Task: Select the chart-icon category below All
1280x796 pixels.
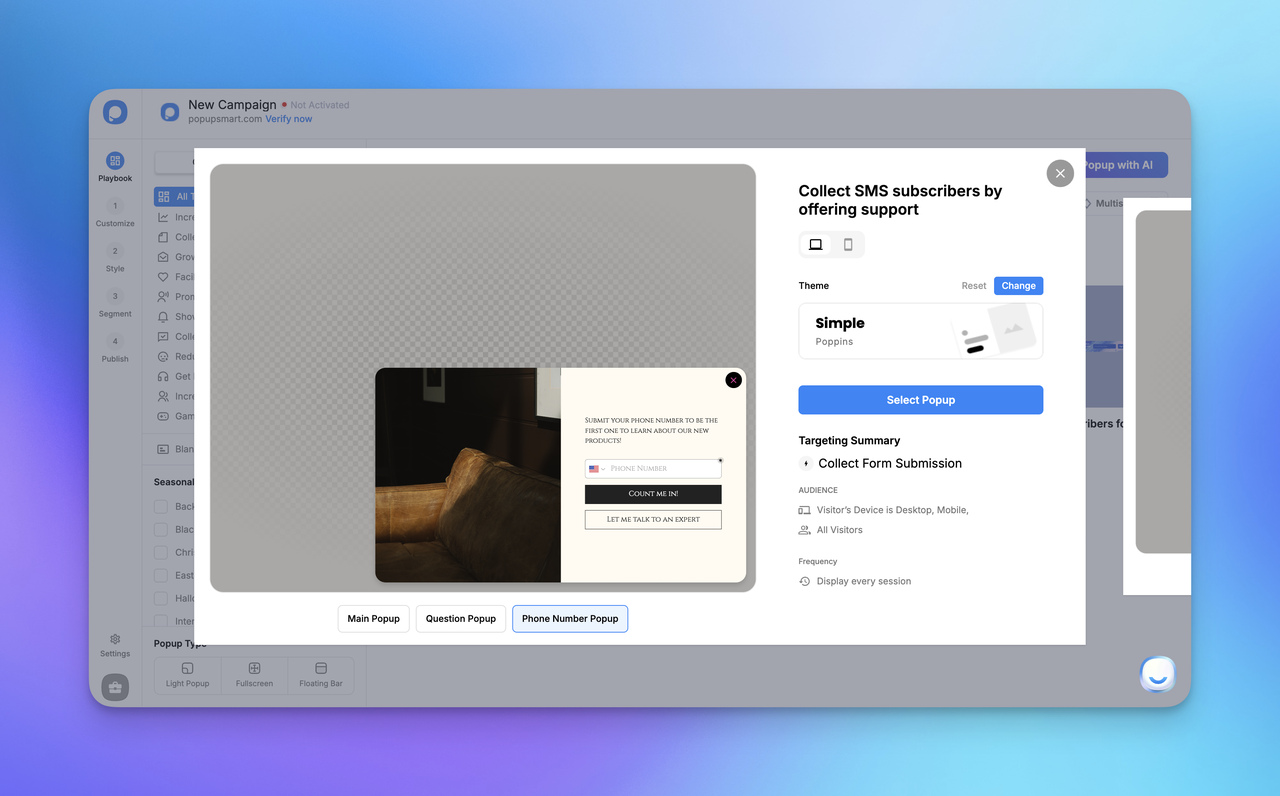Action: (164, 217)
